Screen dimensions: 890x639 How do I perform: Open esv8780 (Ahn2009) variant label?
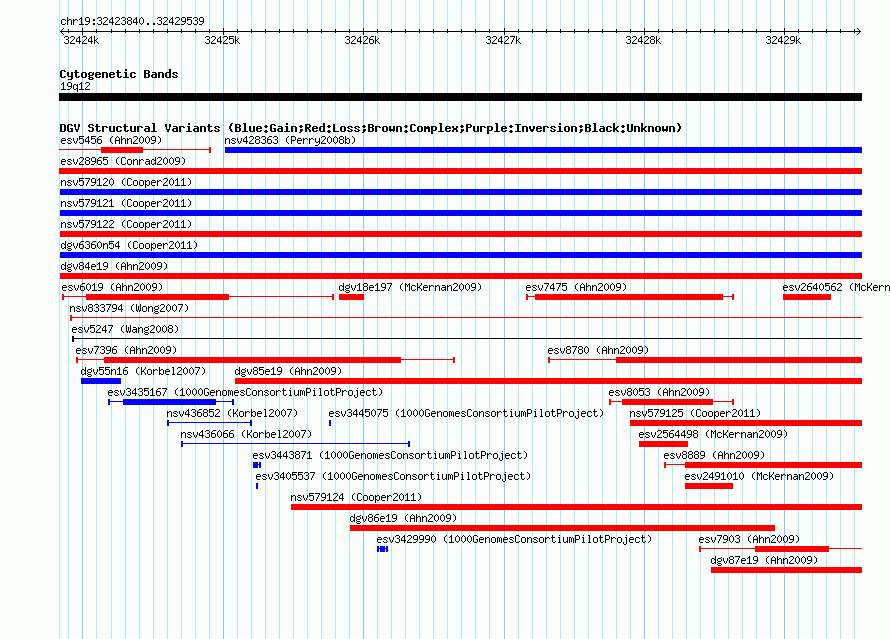click(x=598, y=350)
